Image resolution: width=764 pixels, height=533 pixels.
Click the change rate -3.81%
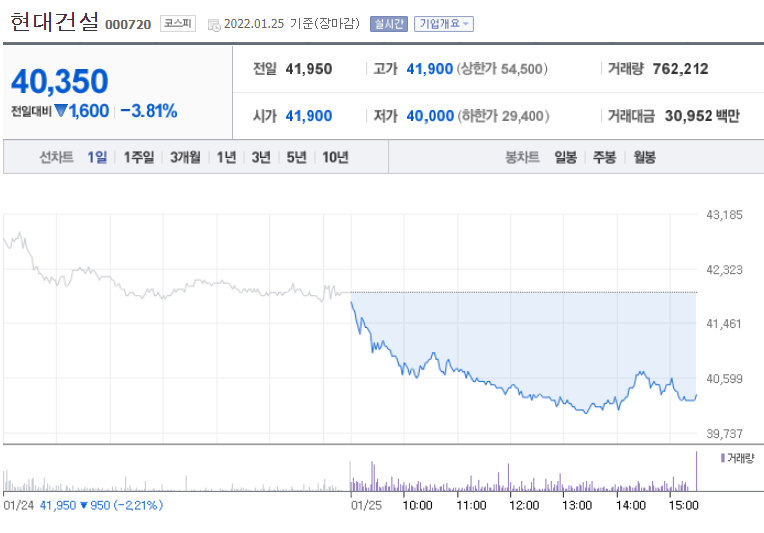pyautogui.click(x=149, y=111)
